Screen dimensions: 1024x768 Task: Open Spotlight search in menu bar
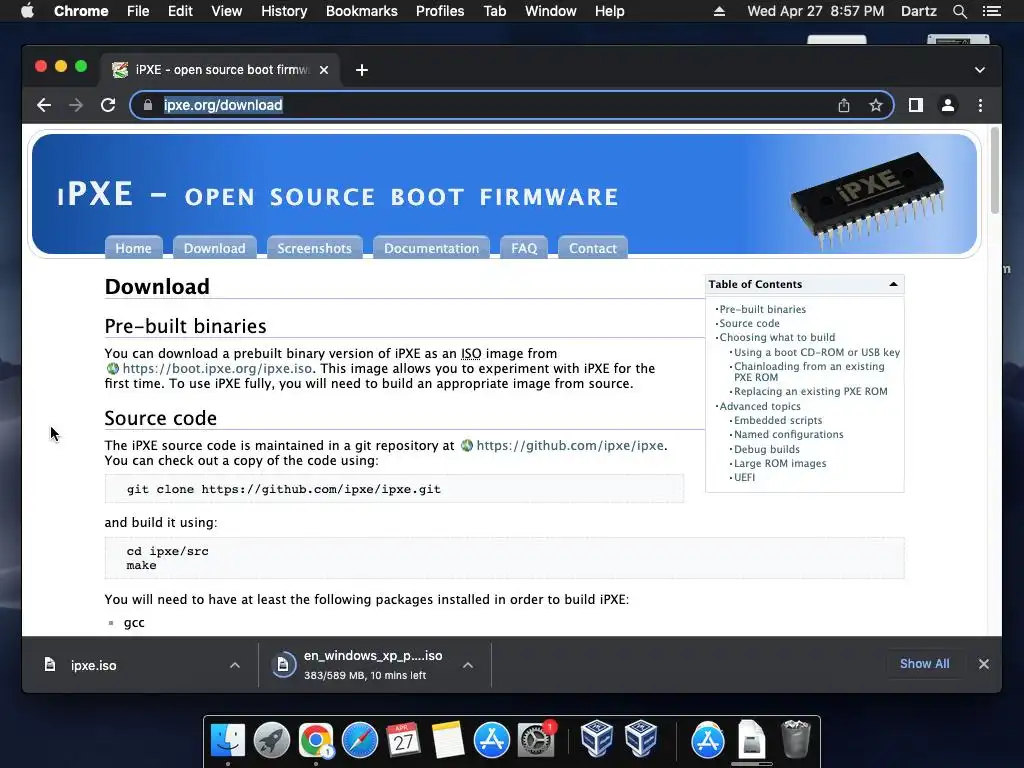pyautogui.click(x=959, y=11)
